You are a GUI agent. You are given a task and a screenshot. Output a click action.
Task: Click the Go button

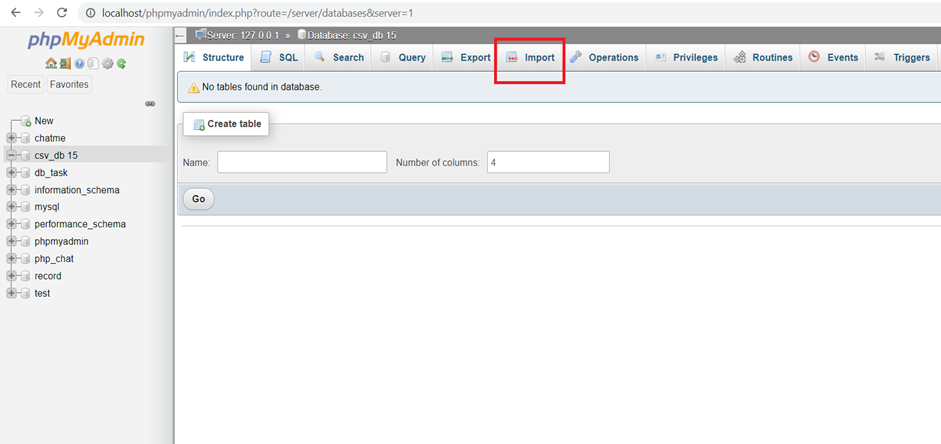199,199
